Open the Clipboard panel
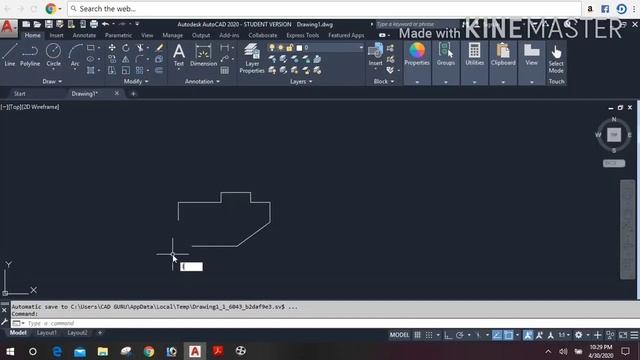The height and width of the screenshot is (360, 640). 503,54
